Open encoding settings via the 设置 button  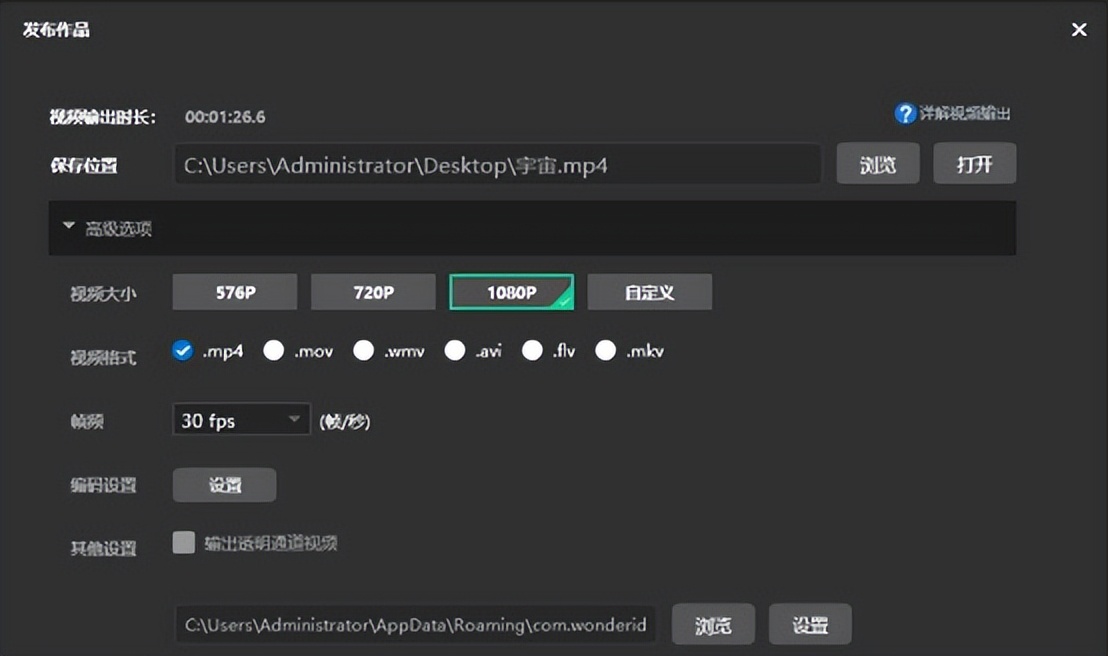point(224,484)
